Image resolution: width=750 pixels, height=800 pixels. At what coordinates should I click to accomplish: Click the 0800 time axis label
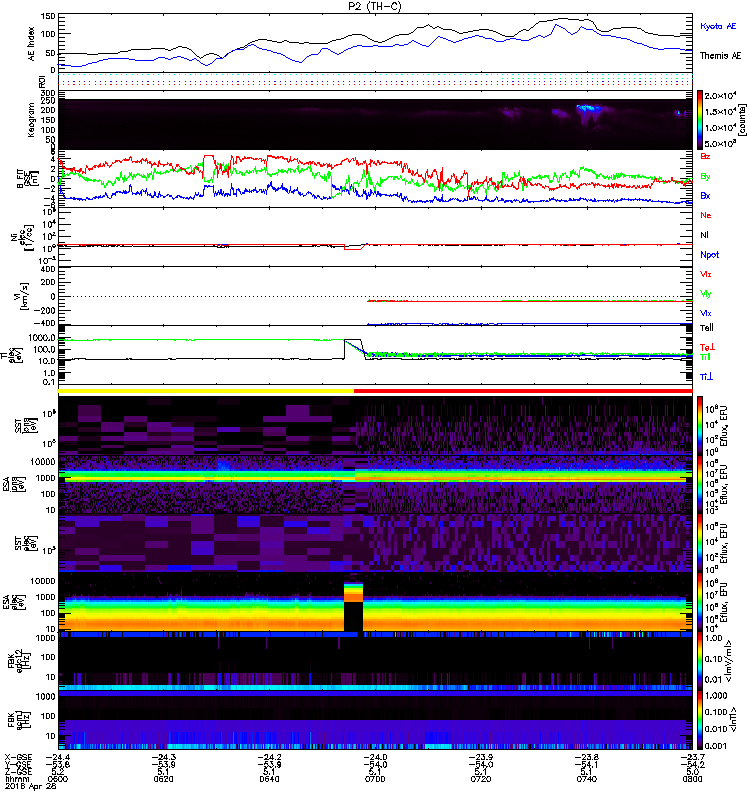point(692,779)
